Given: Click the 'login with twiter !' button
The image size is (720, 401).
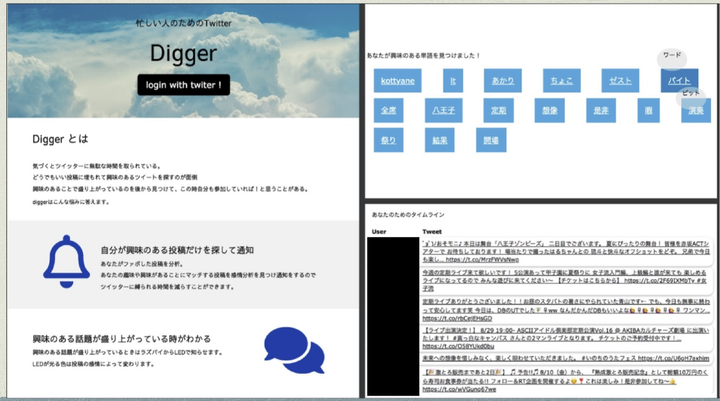Looking at the screenshot, I should tap(184, 85).
